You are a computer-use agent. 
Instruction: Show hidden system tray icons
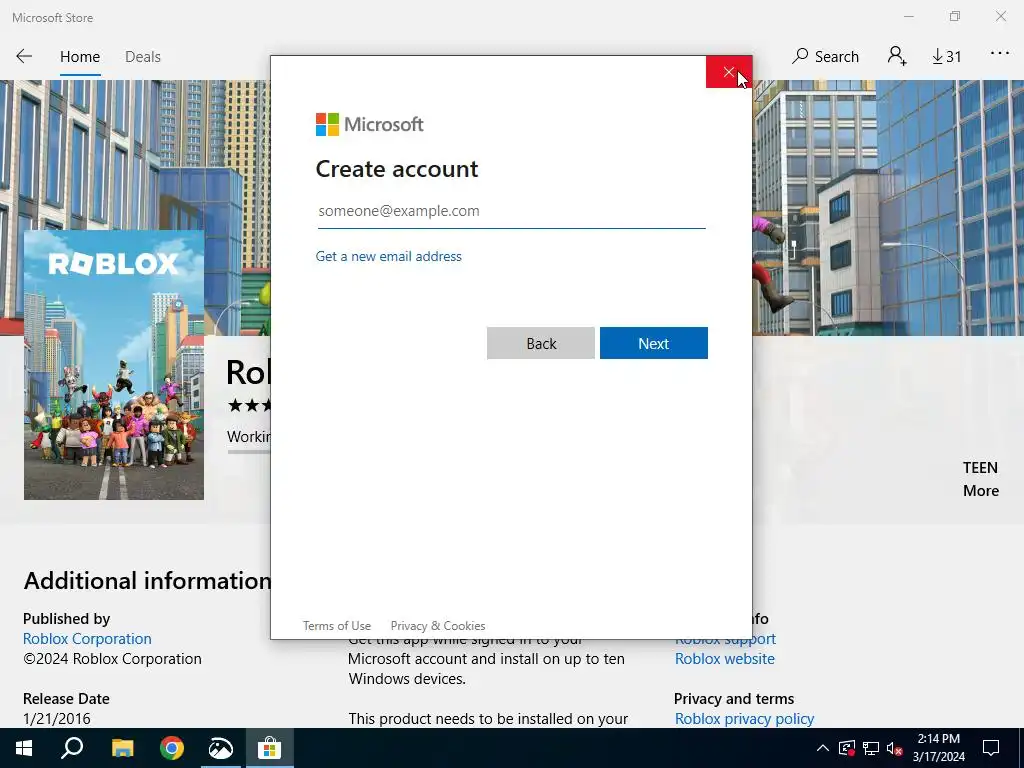point(823,748)
